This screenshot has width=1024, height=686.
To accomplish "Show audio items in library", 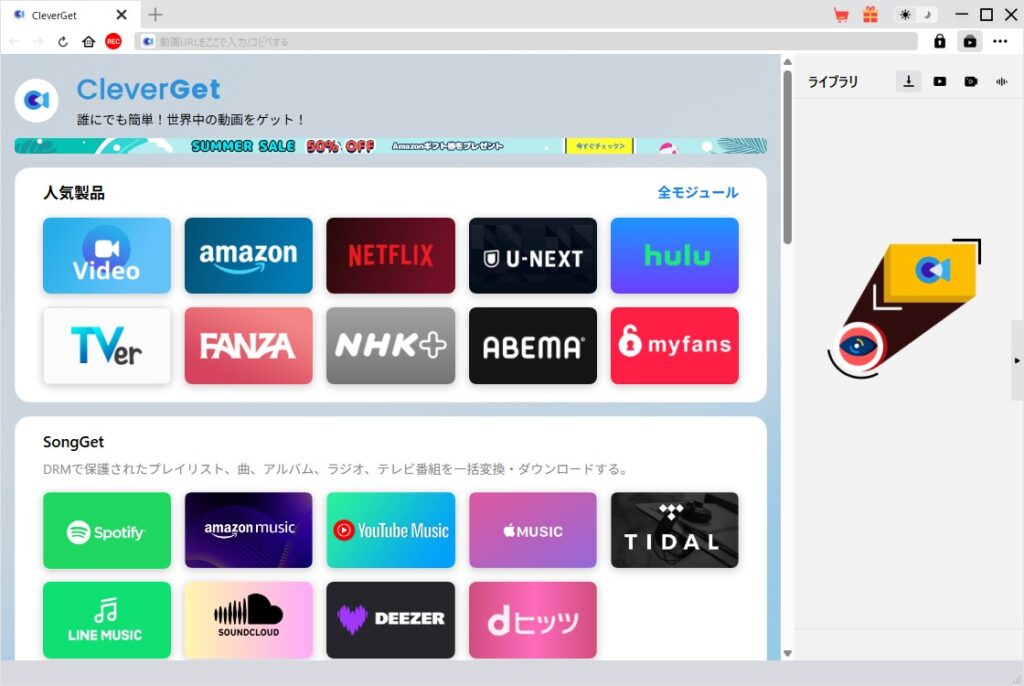I will [x=1001, y=82].
